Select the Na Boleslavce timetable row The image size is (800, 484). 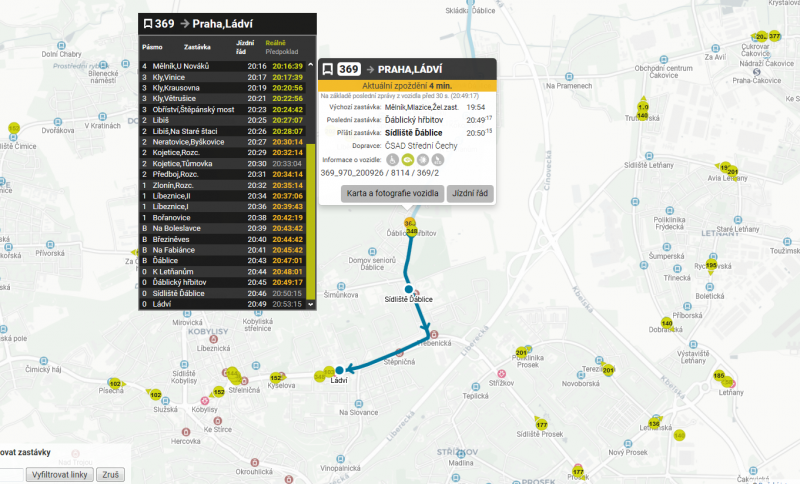222,228
